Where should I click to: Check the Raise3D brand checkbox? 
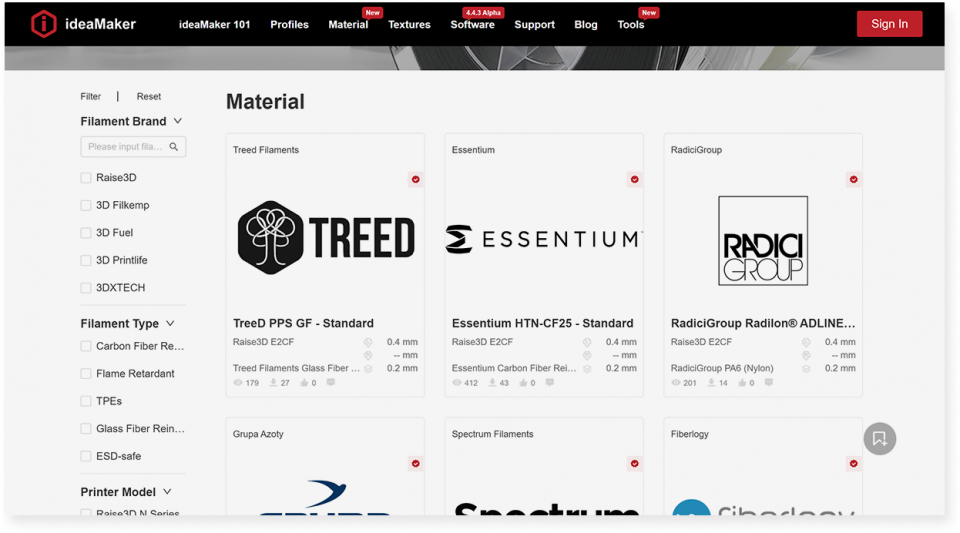coord(86,178)
